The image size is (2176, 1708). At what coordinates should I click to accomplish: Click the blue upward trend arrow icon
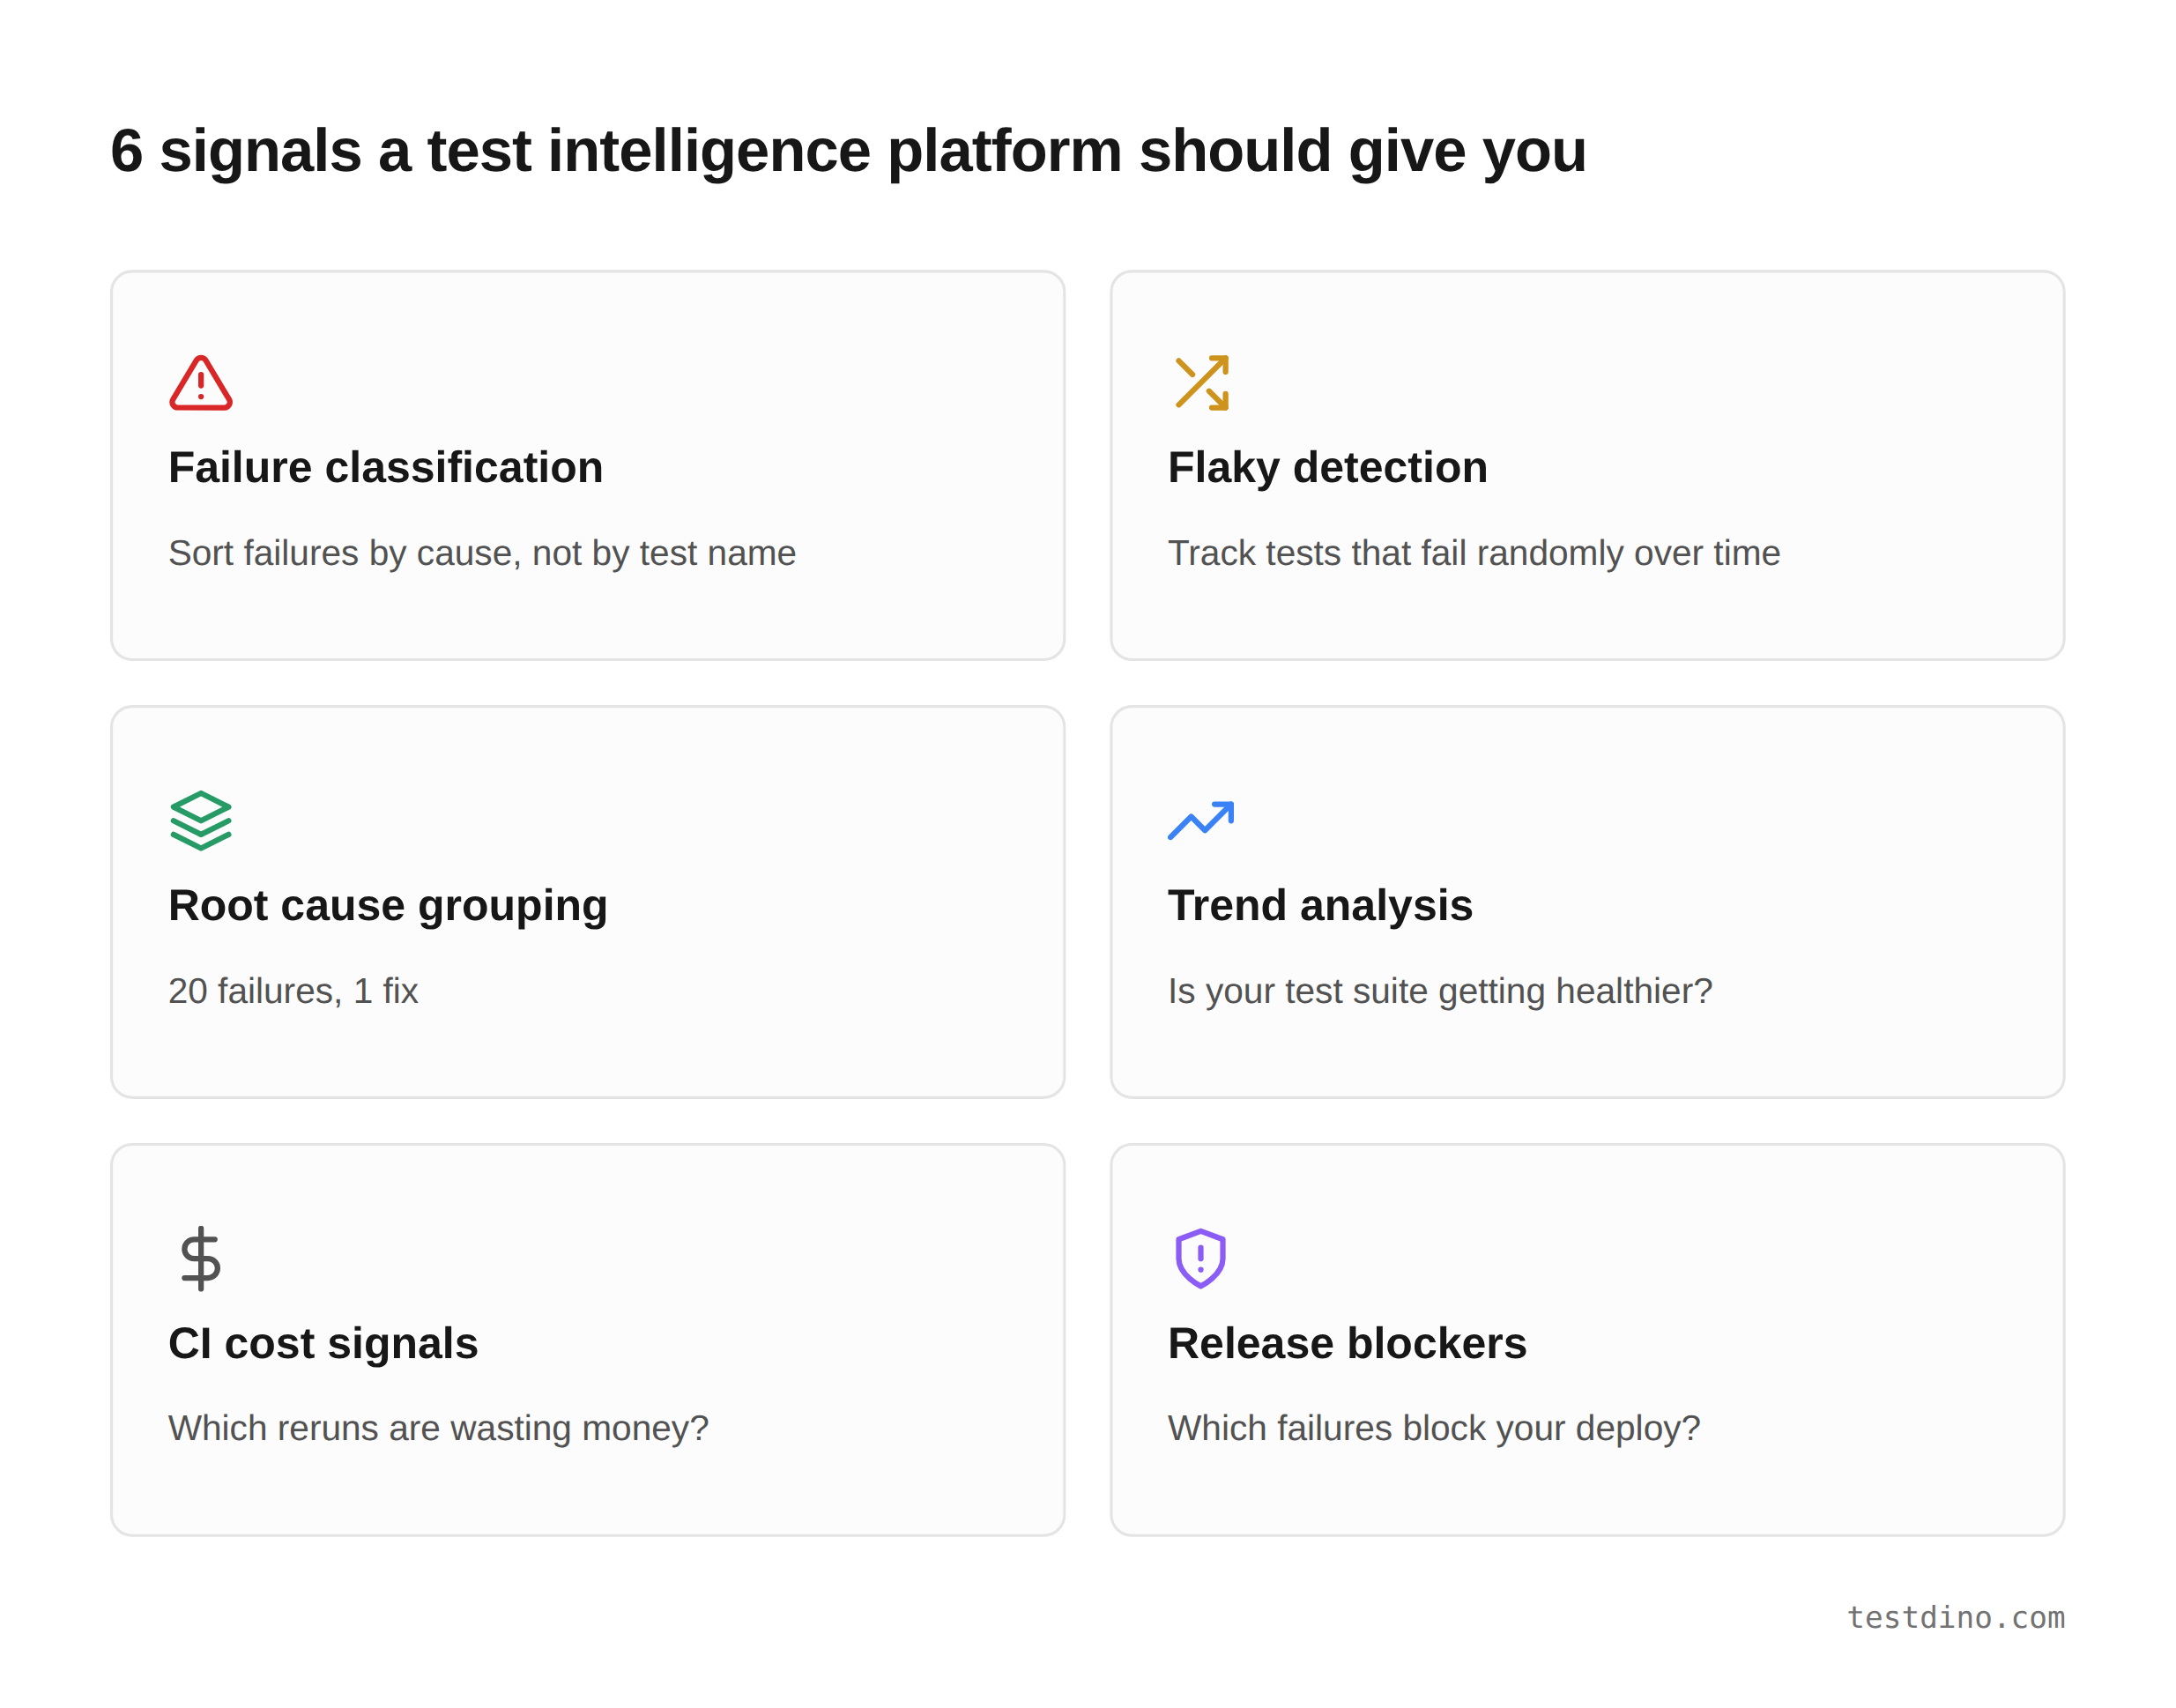(1200, 820)
